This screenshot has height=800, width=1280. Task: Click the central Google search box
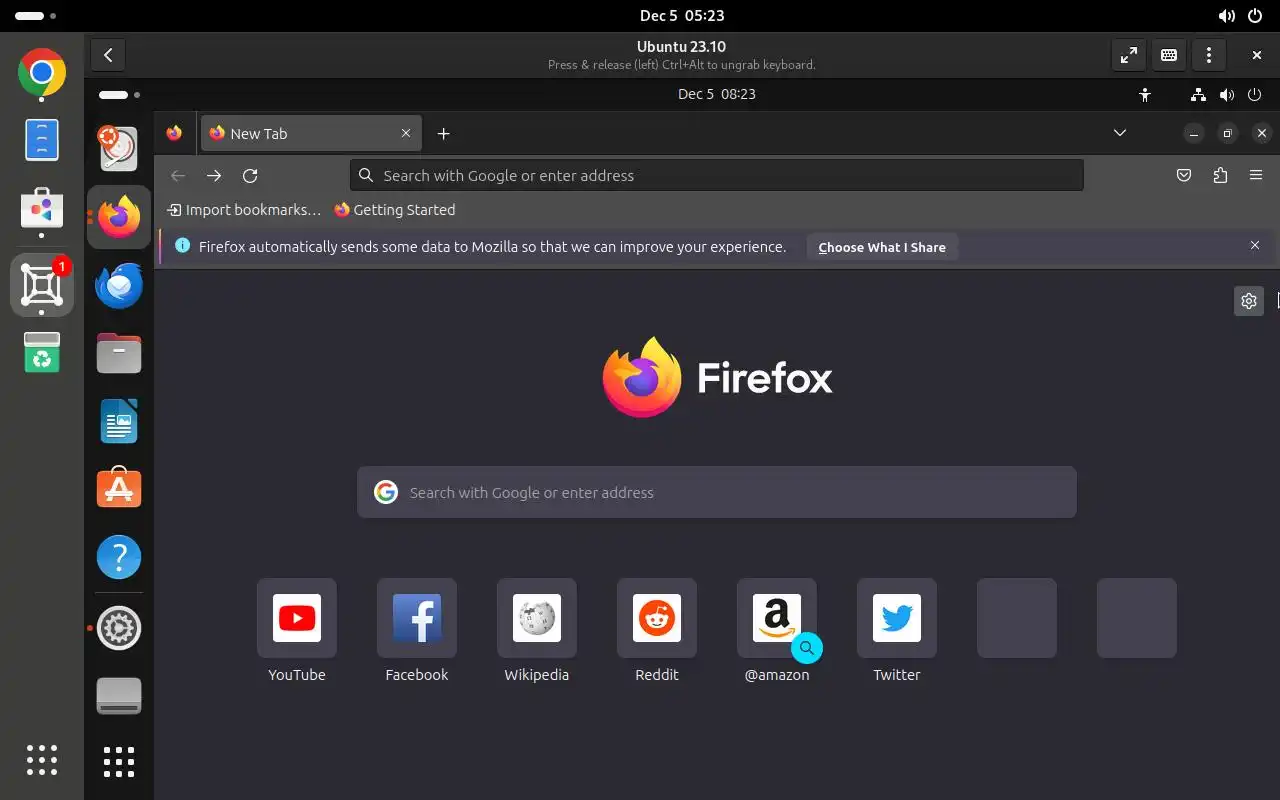pyautogui.click(x=716, y=492)
